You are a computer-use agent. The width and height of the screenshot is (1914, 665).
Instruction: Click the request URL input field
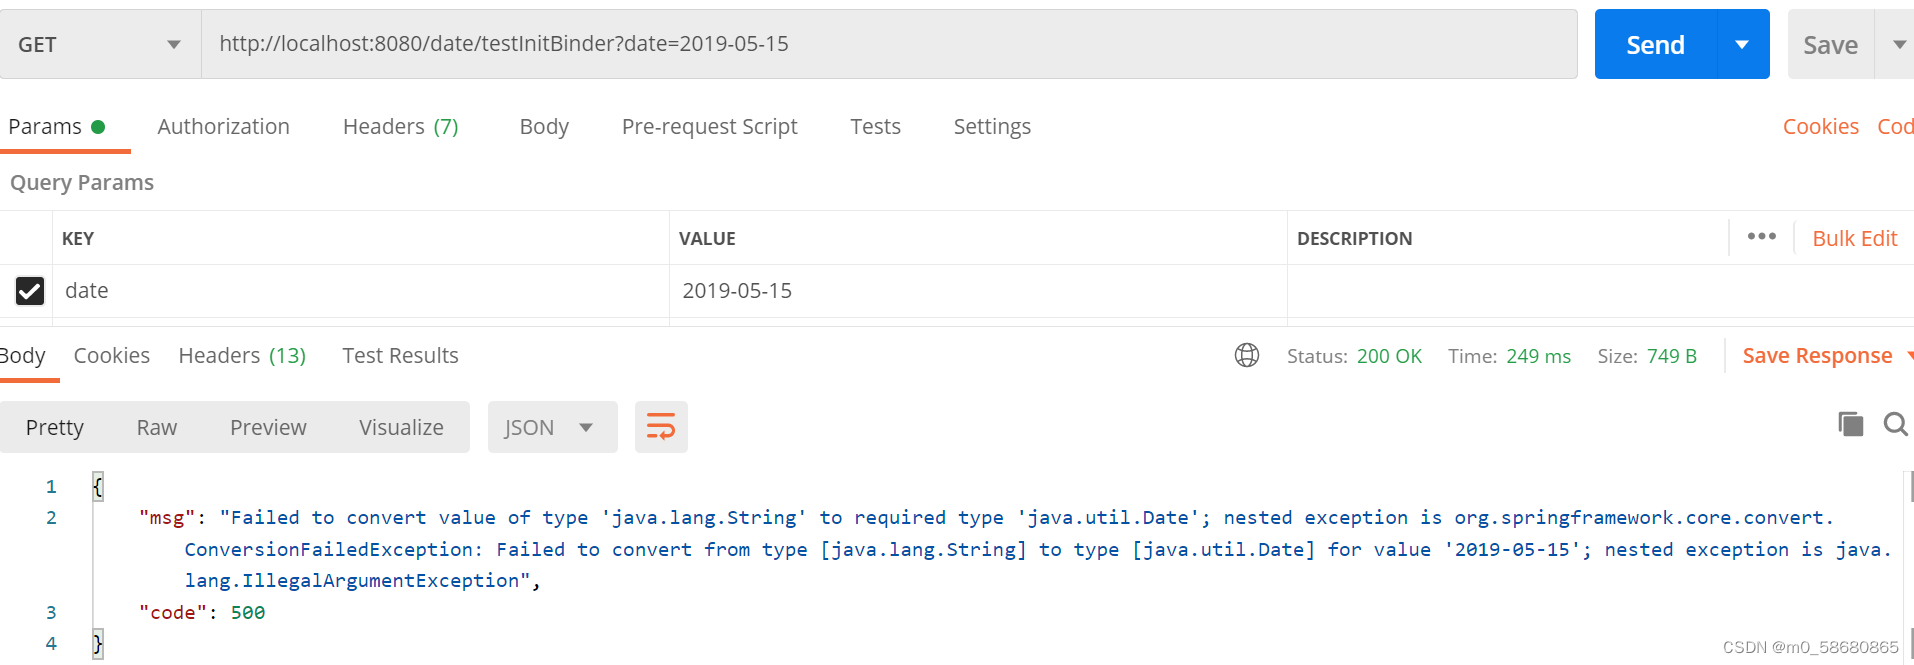tap(890, 44)
